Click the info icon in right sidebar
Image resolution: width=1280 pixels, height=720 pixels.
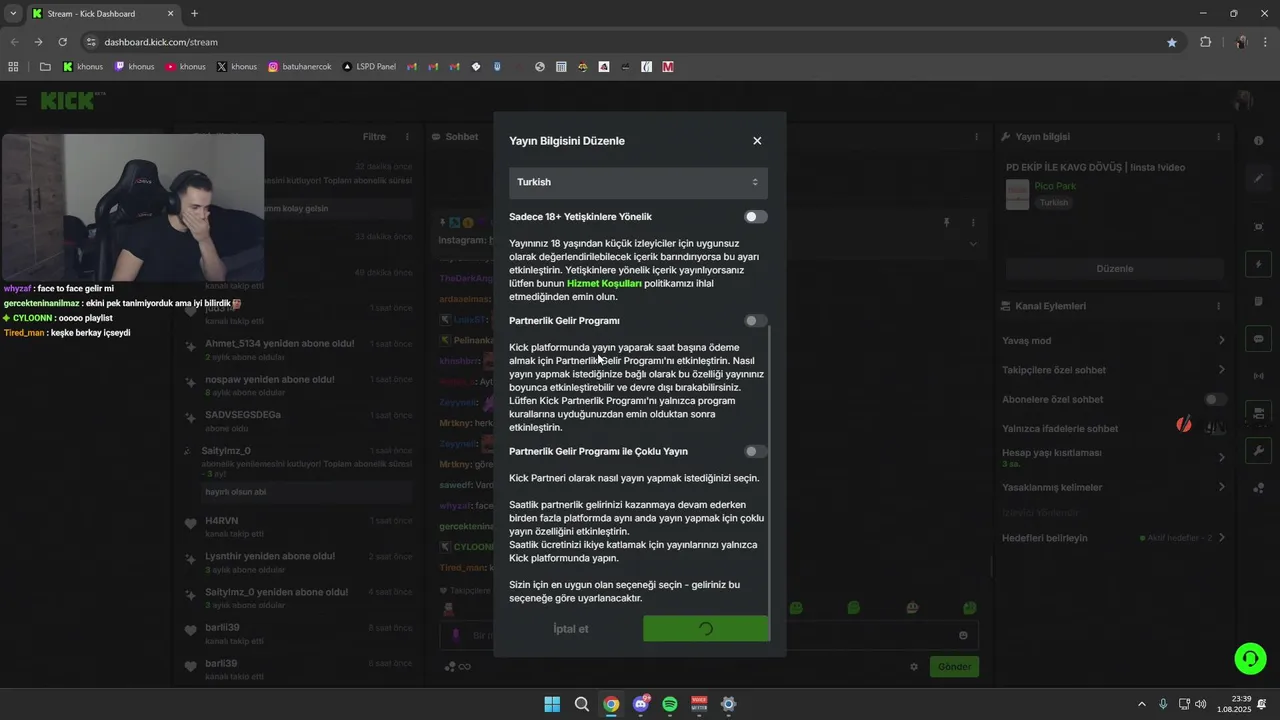click(x=1258, y=141)
